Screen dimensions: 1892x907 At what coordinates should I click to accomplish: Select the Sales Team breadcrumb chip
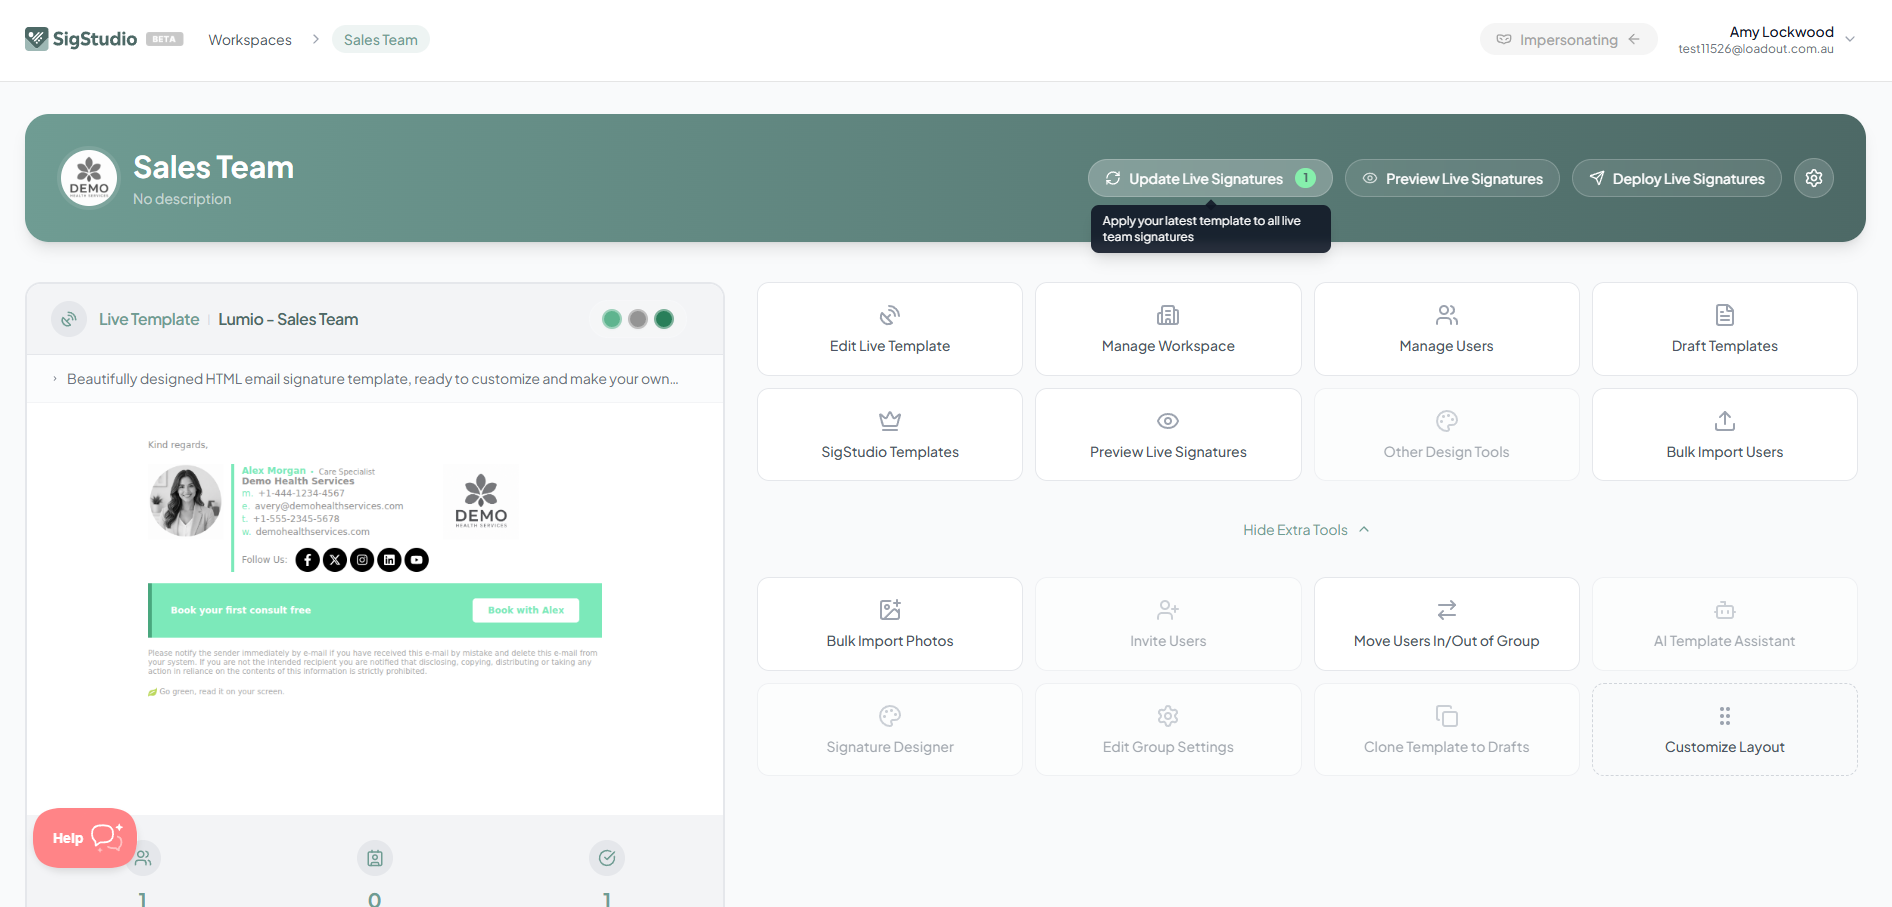tap(381, 40)
